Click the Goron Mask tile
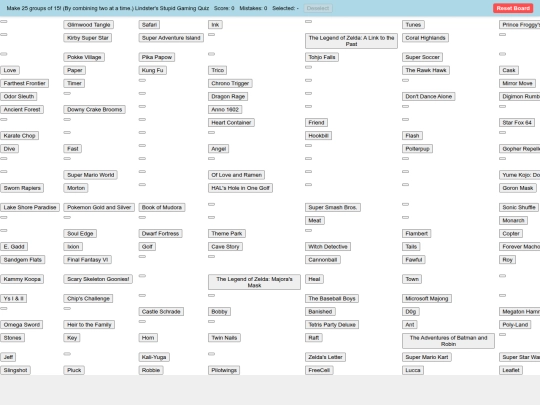Viewport: 540px width, 405px height. coord(518,188)
